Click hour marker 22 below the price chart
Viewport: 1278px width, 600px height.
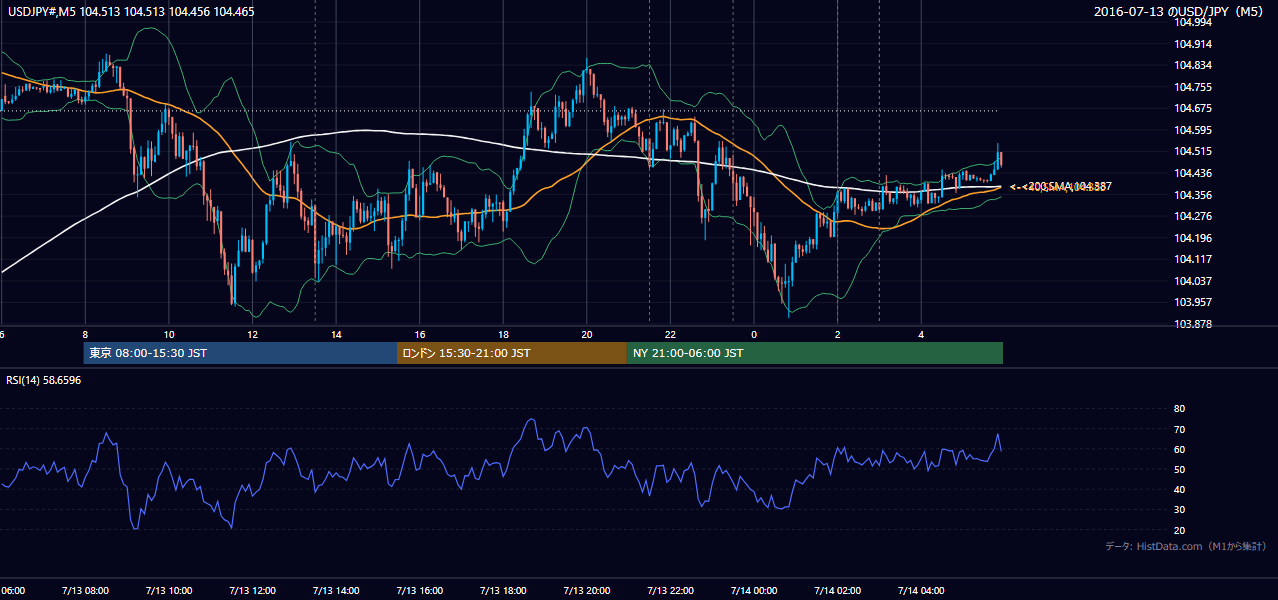pos(671,335)
